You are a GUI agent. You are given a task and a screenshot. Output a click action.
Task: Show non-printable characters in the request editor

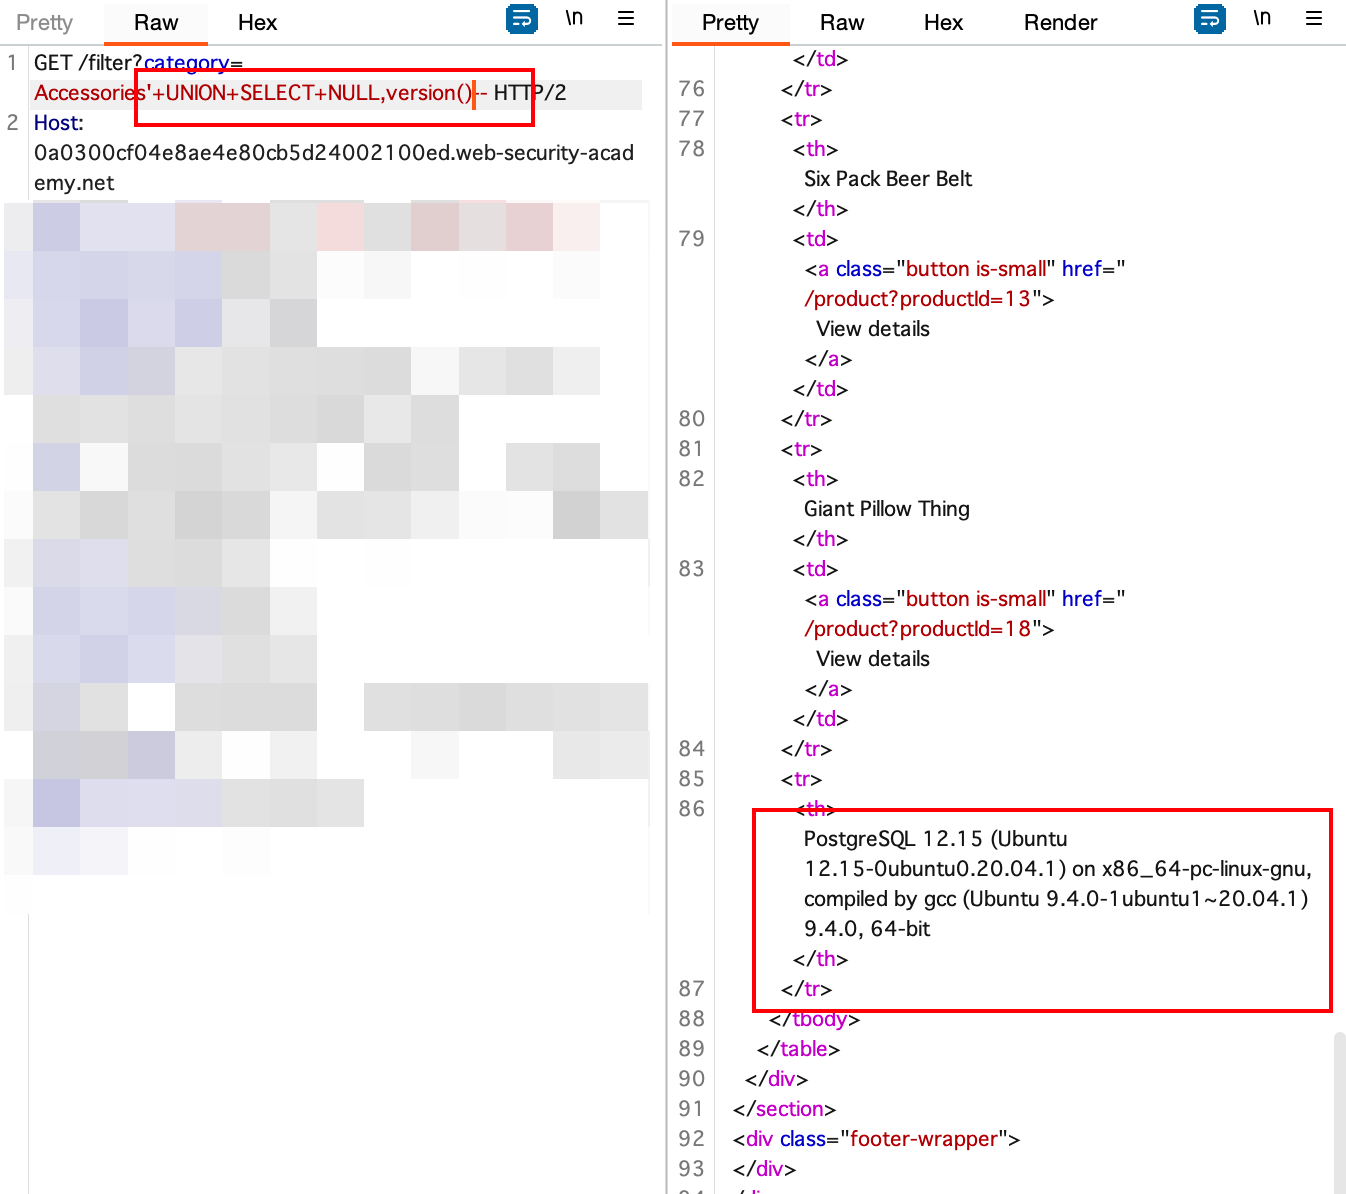coord(575,18)
